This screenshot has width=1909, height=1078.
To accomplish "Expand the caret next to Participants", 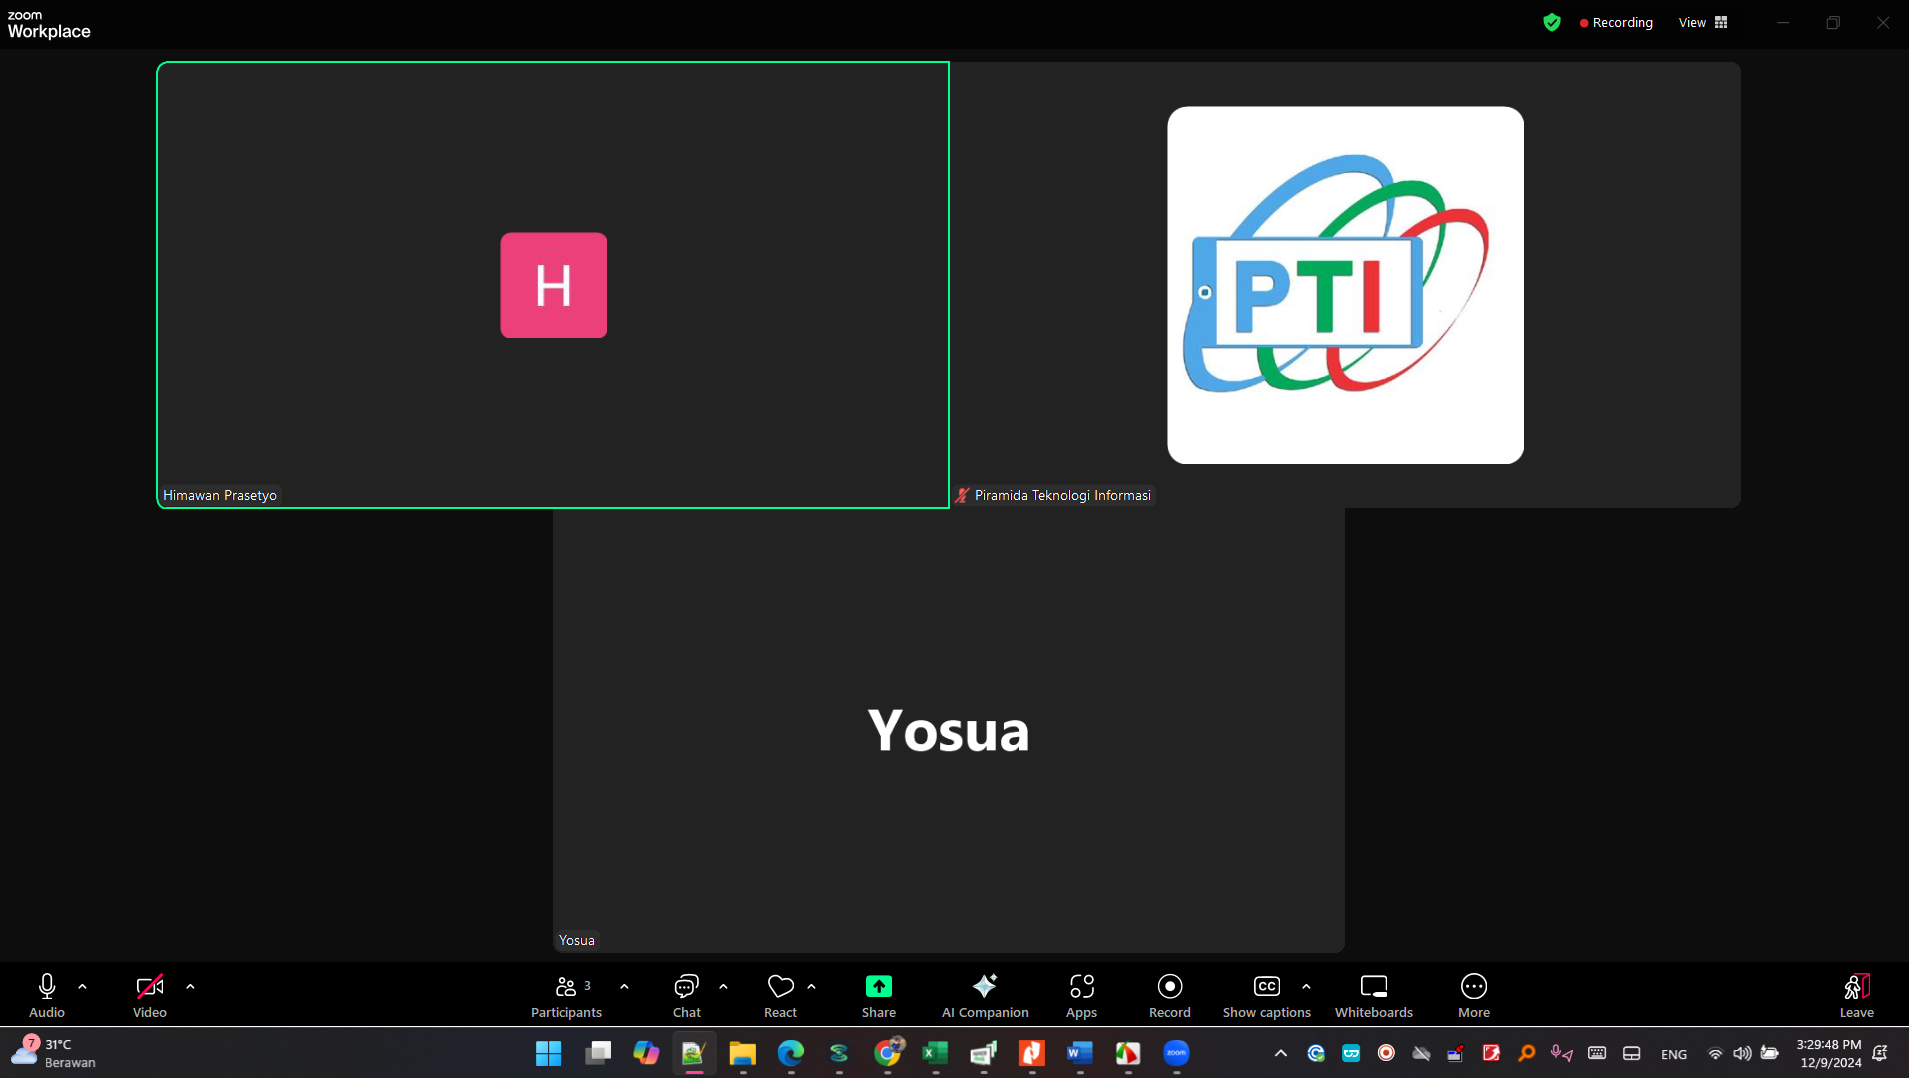I will tap(624, 987).
